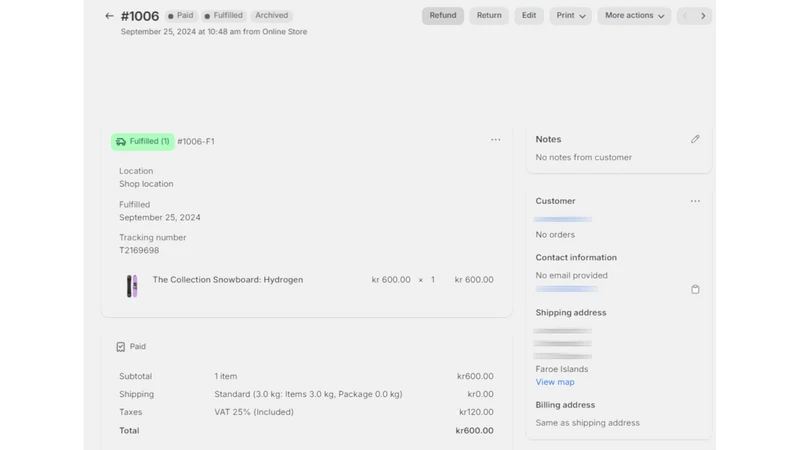800x450 pixels.
Task: Click the Total kr600.00 amount
Action: [474, 431]
